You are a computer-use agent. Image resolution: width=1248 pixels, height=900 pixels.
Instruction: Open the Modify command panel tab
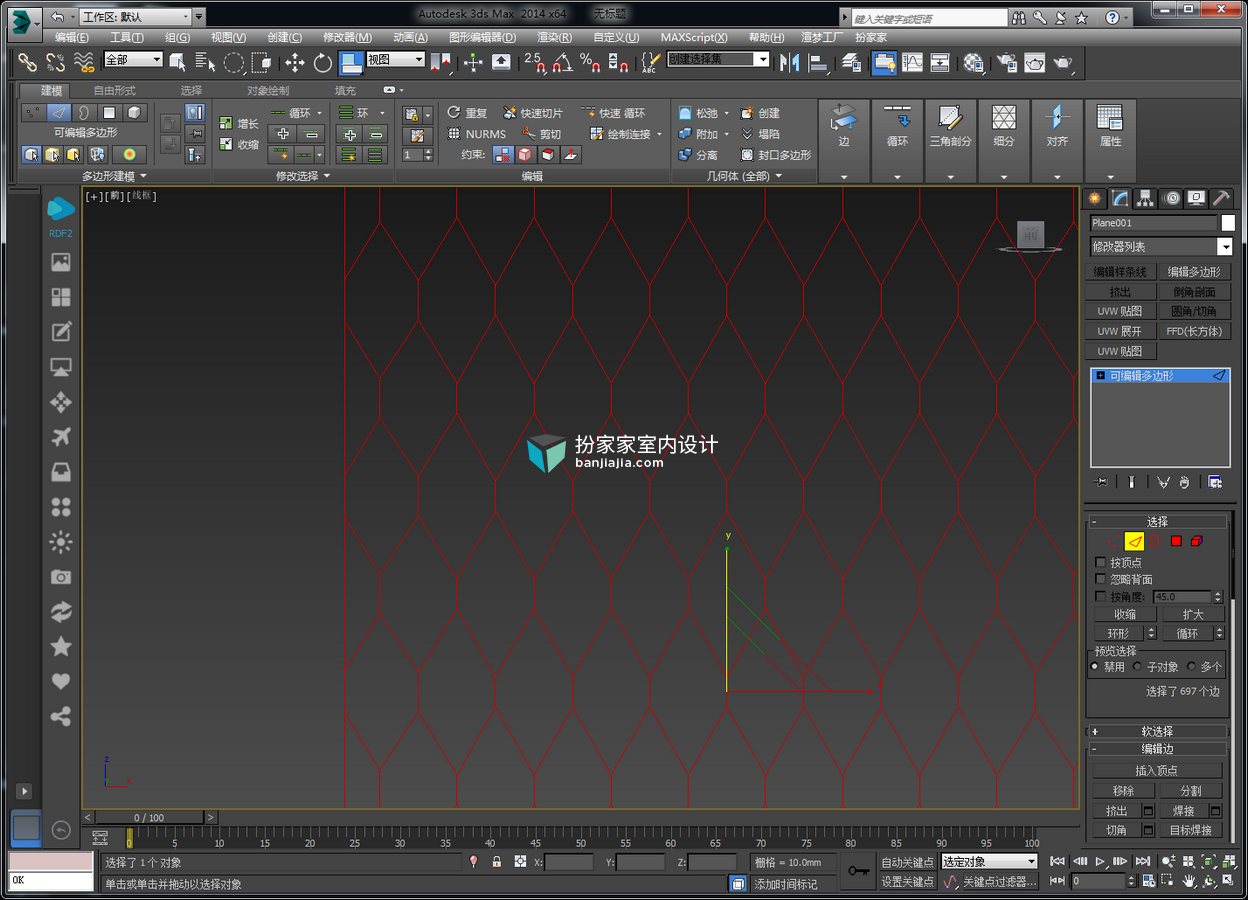click(1120, 198)
